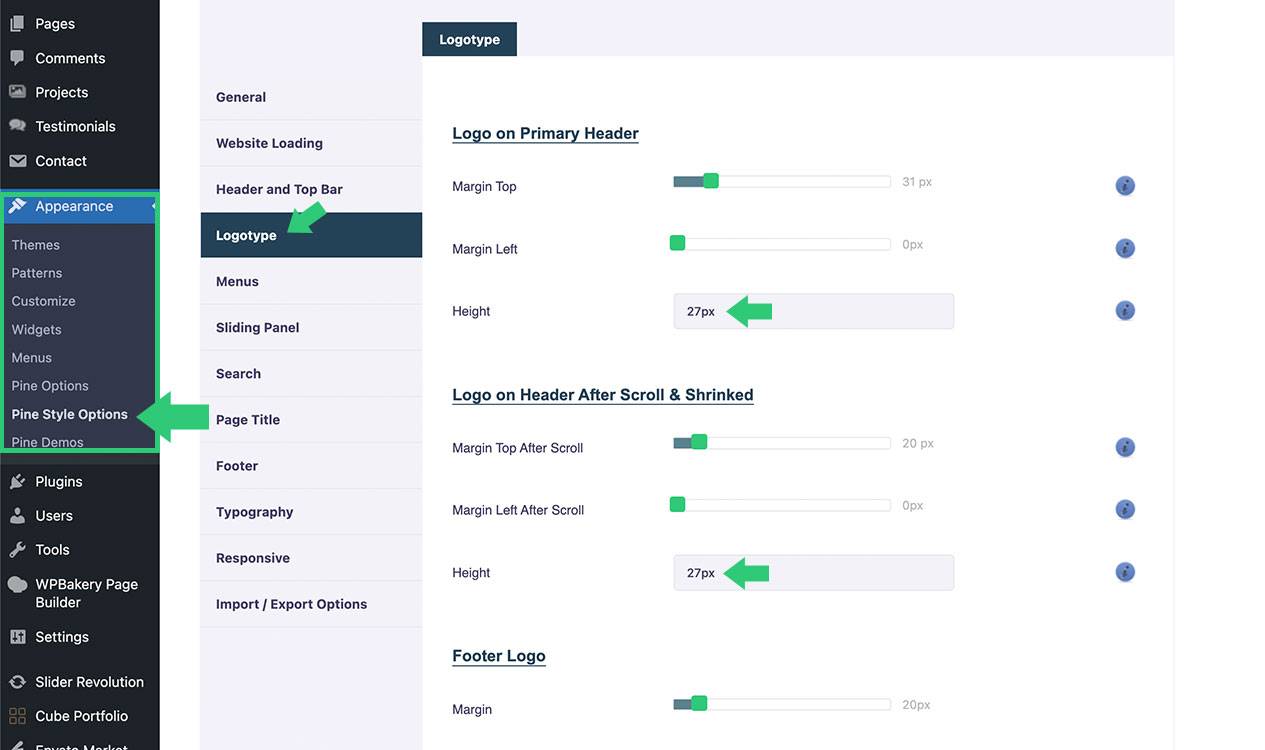Click info icon beside primary header Height
1265x750 pixels.
coord(1125,311)
